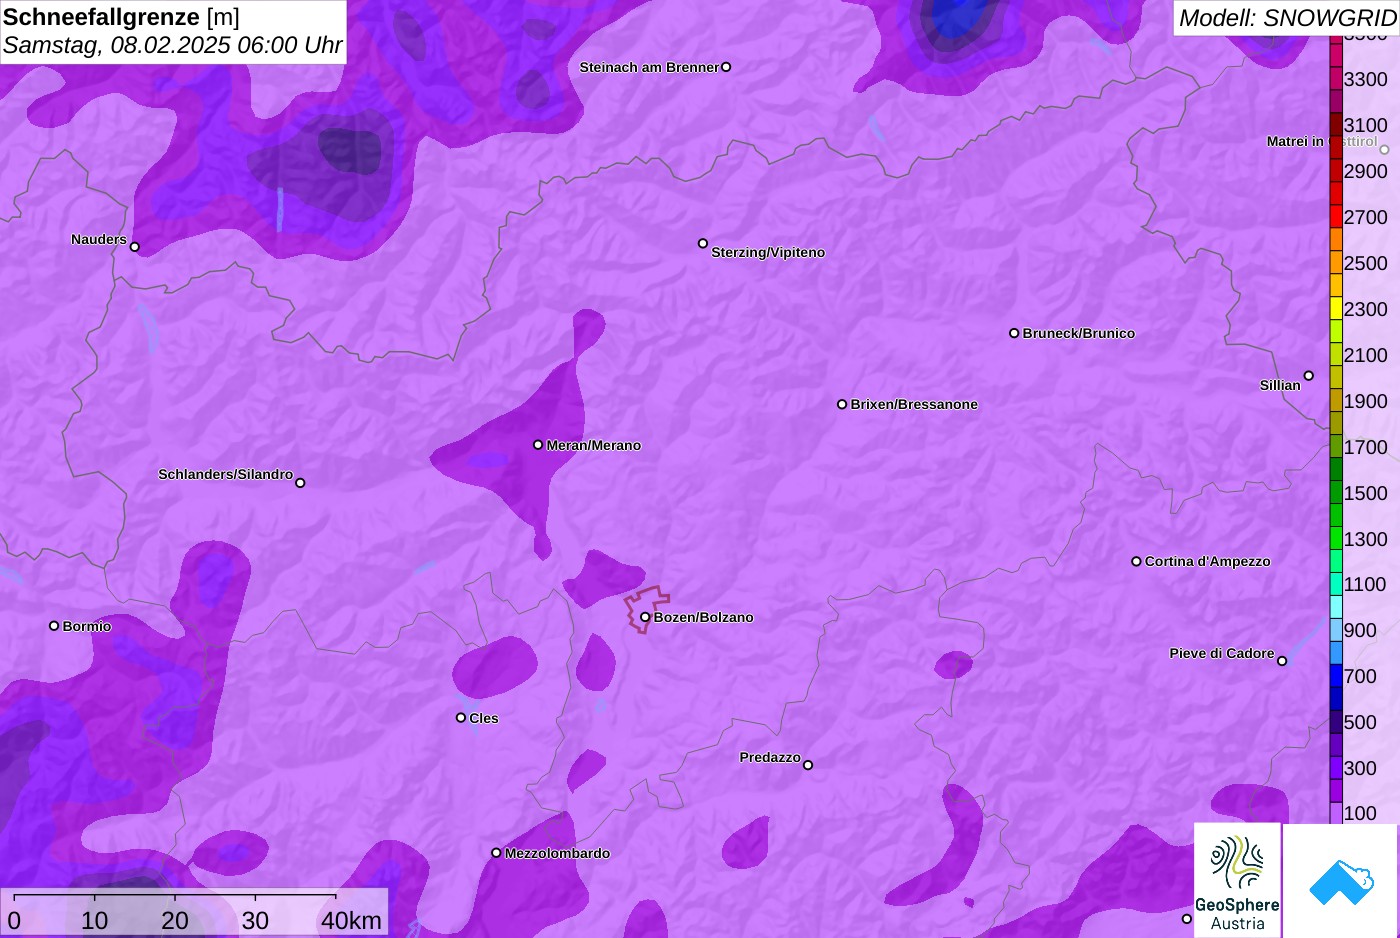This screenshot has width=1400, height=938.
Task: Click the 100 legend value
Action: pyautogui.click(x=1360, y=813)
